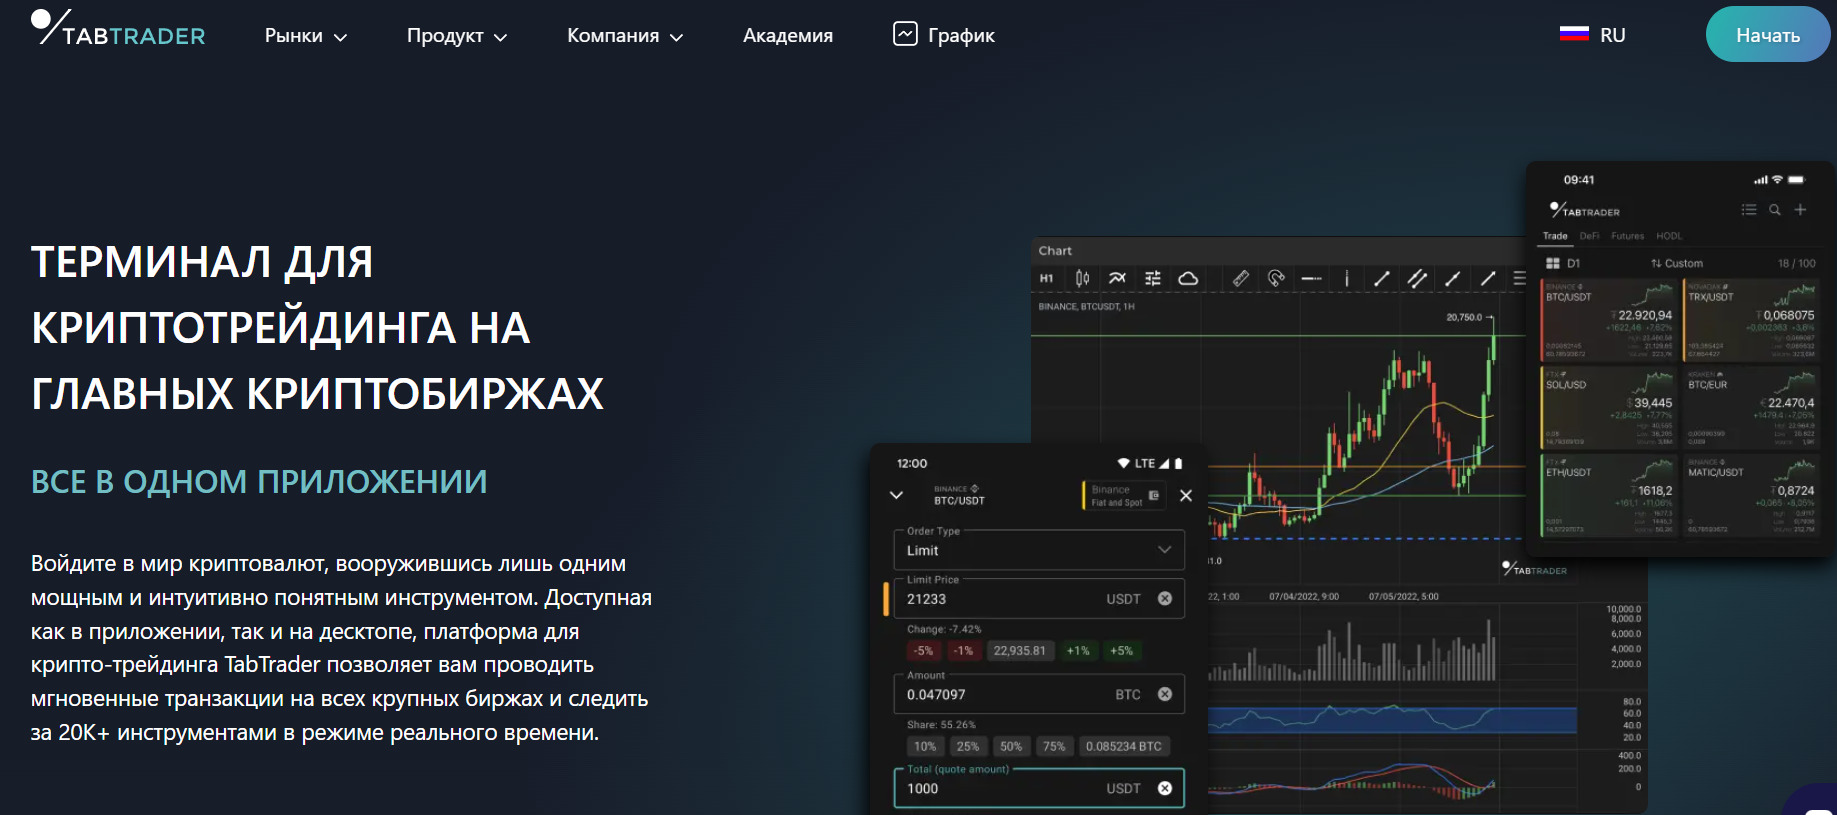Click the plus add icon in phone app
The height and width of the screenshot is (815, 1837).
[x=1800, y=210]
